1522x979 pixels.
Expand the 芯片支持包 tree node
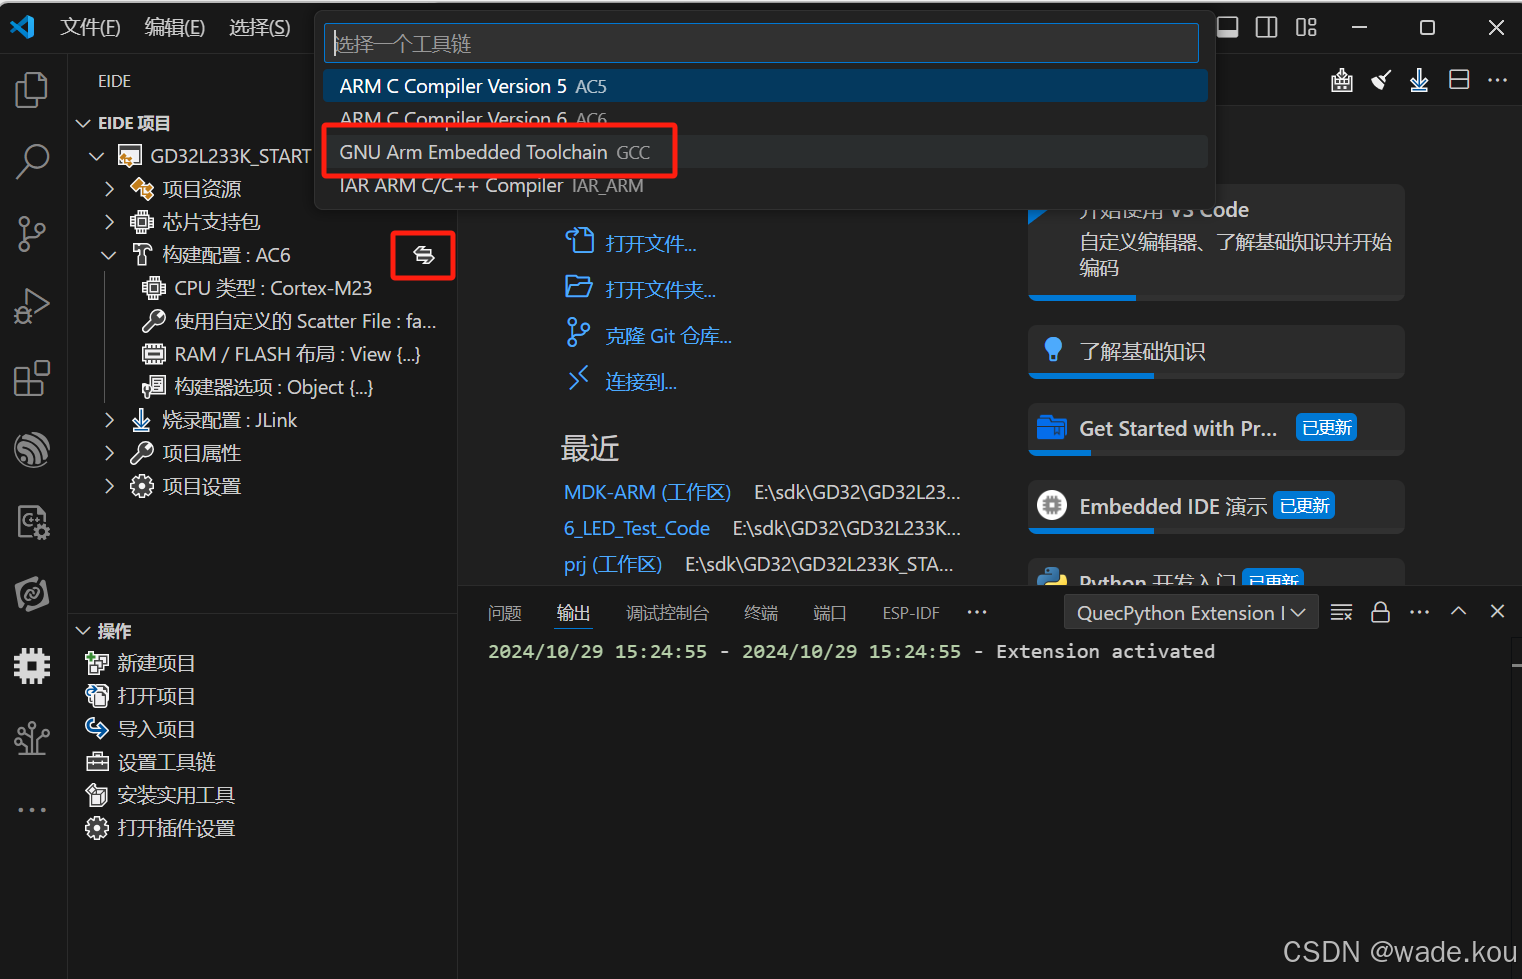(110, 222)
